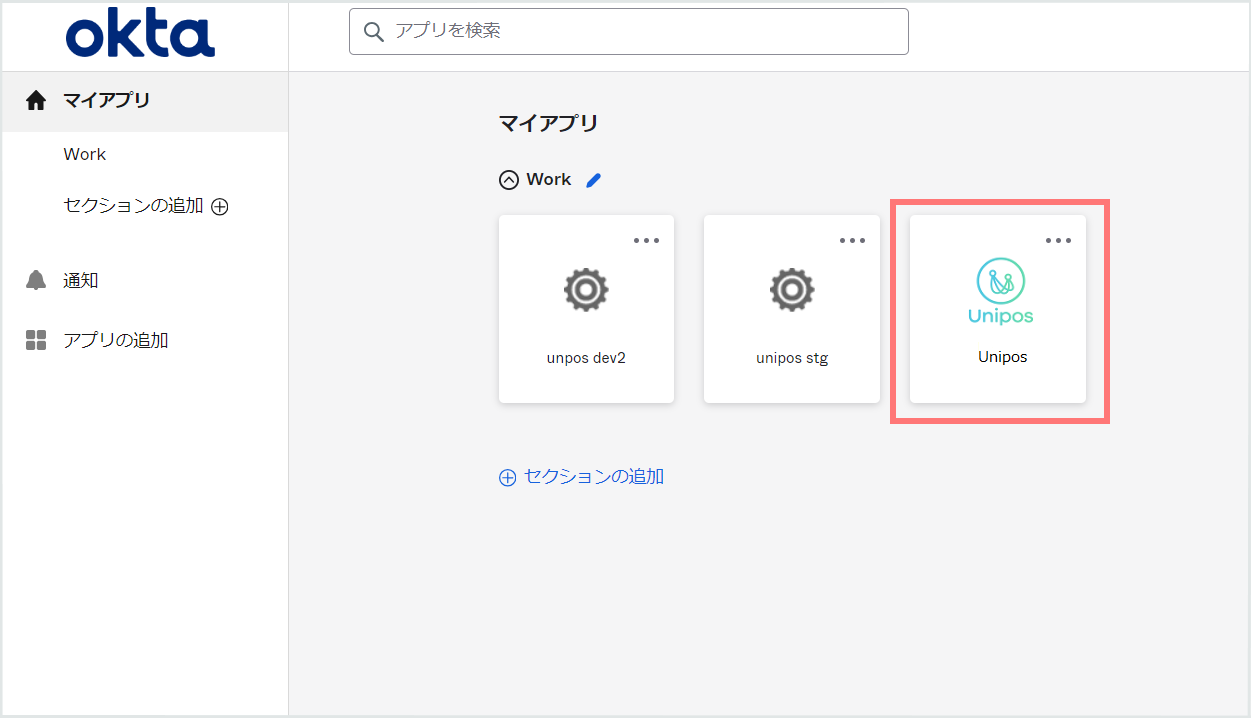1251x718 pixels.
Task: Click the gear icon on the unpos dev2 card
Action: pyautogui.click(x=586, y=290)
